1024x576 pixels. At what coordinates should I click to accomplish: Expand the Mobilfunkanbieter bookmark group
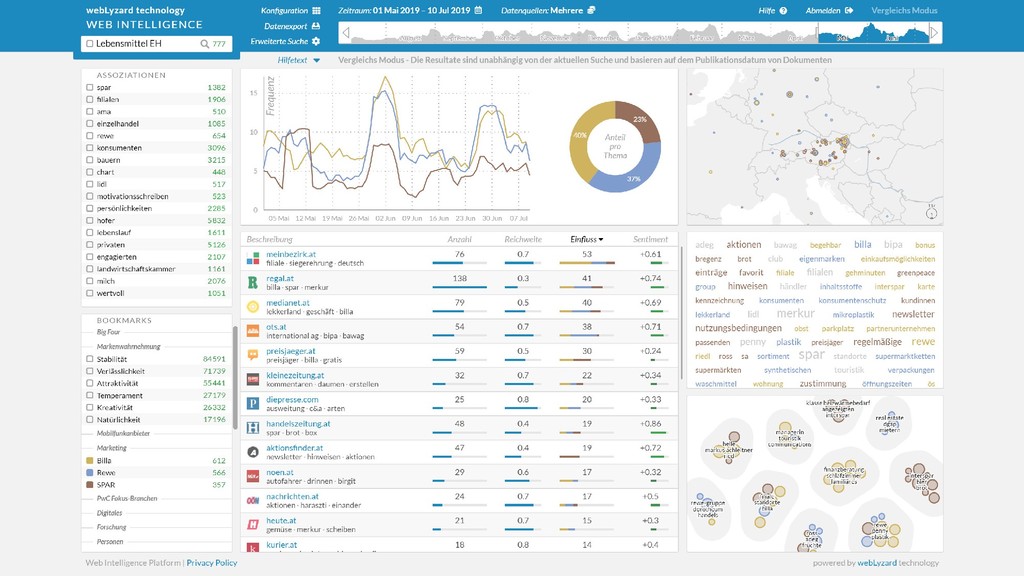click(123, 434)
